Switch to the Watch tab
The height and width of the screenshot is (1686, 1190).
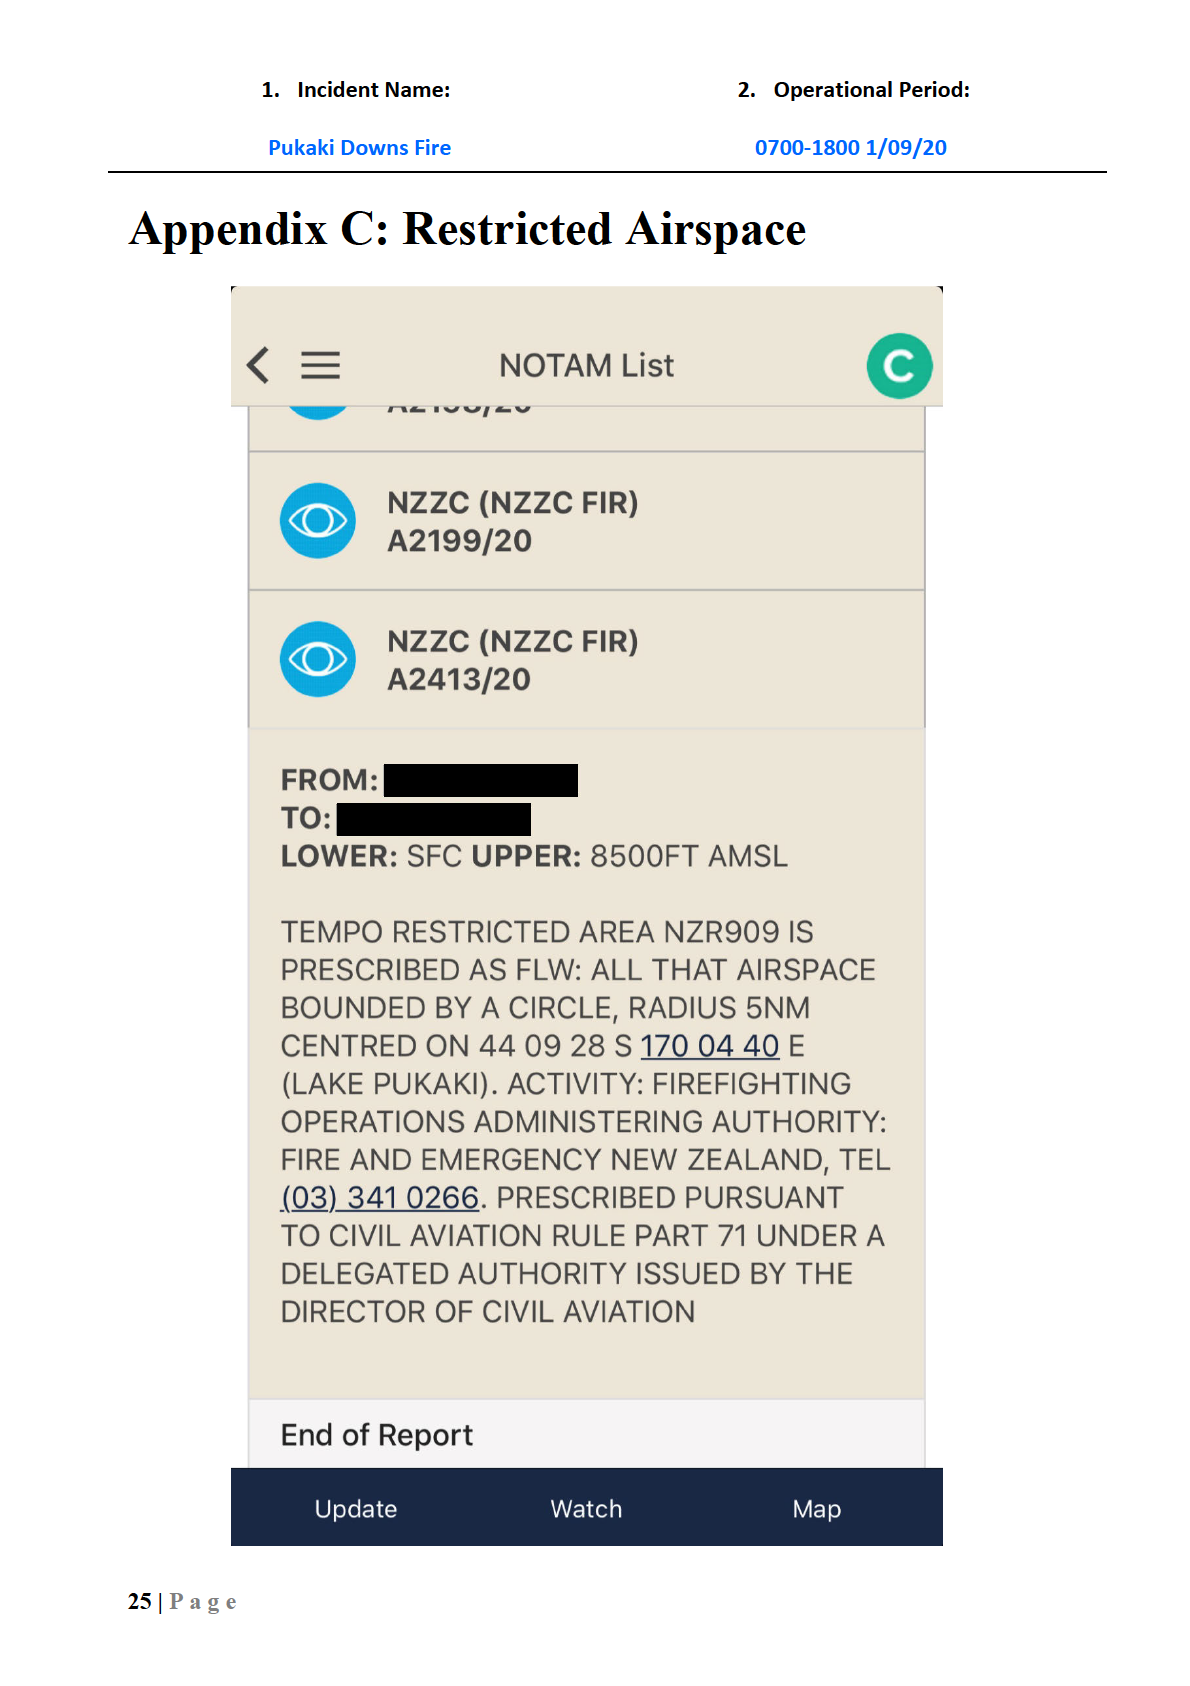(586, 1508)
